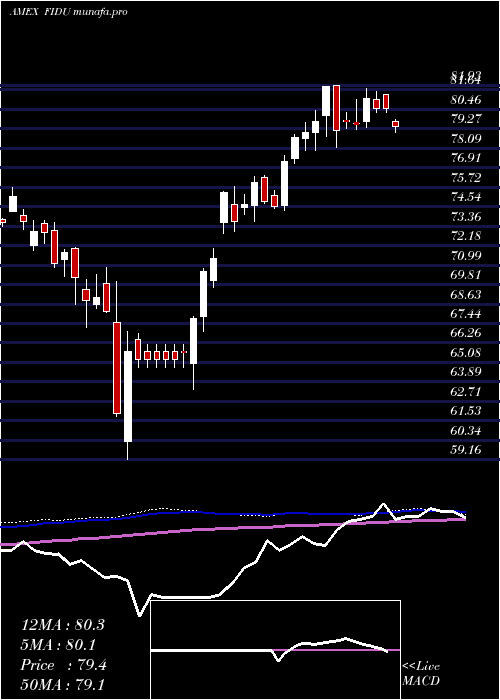500x700 pixels.
Task: Click the lowest-reaching white candlestick near 59.16
Action: [128, 396]
